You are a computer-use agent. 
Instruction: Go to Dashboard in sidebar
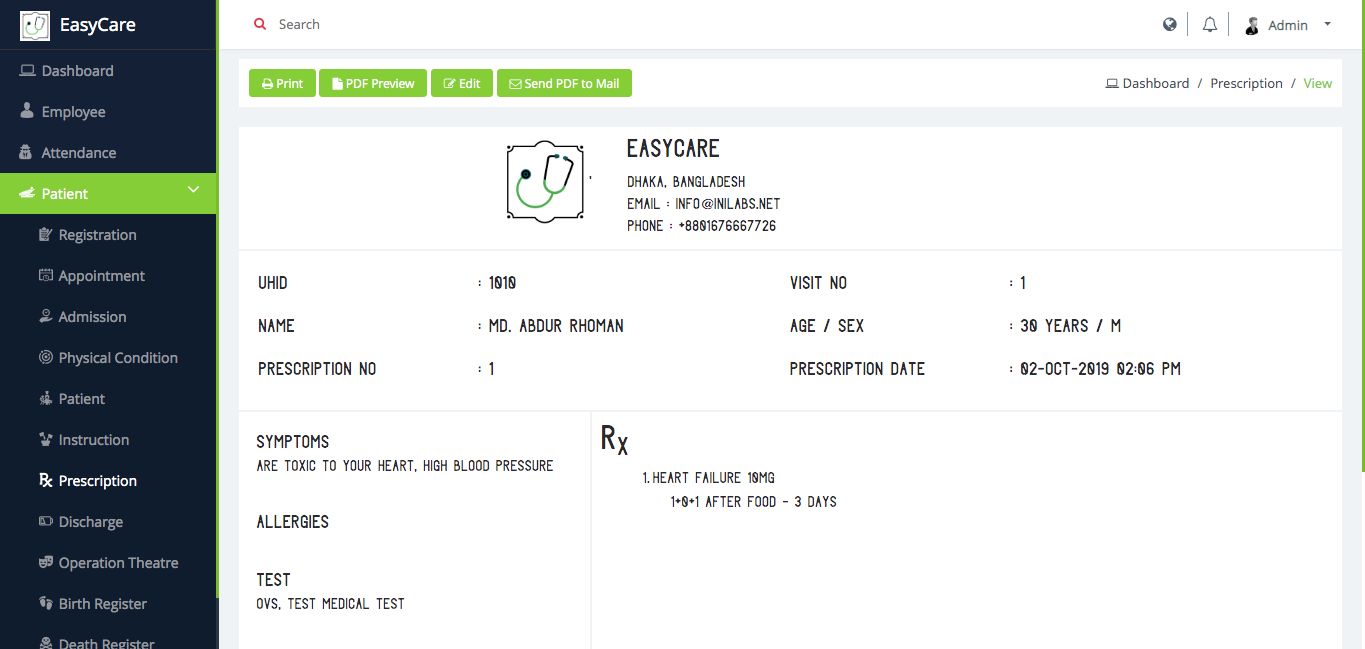coord(77,71)
